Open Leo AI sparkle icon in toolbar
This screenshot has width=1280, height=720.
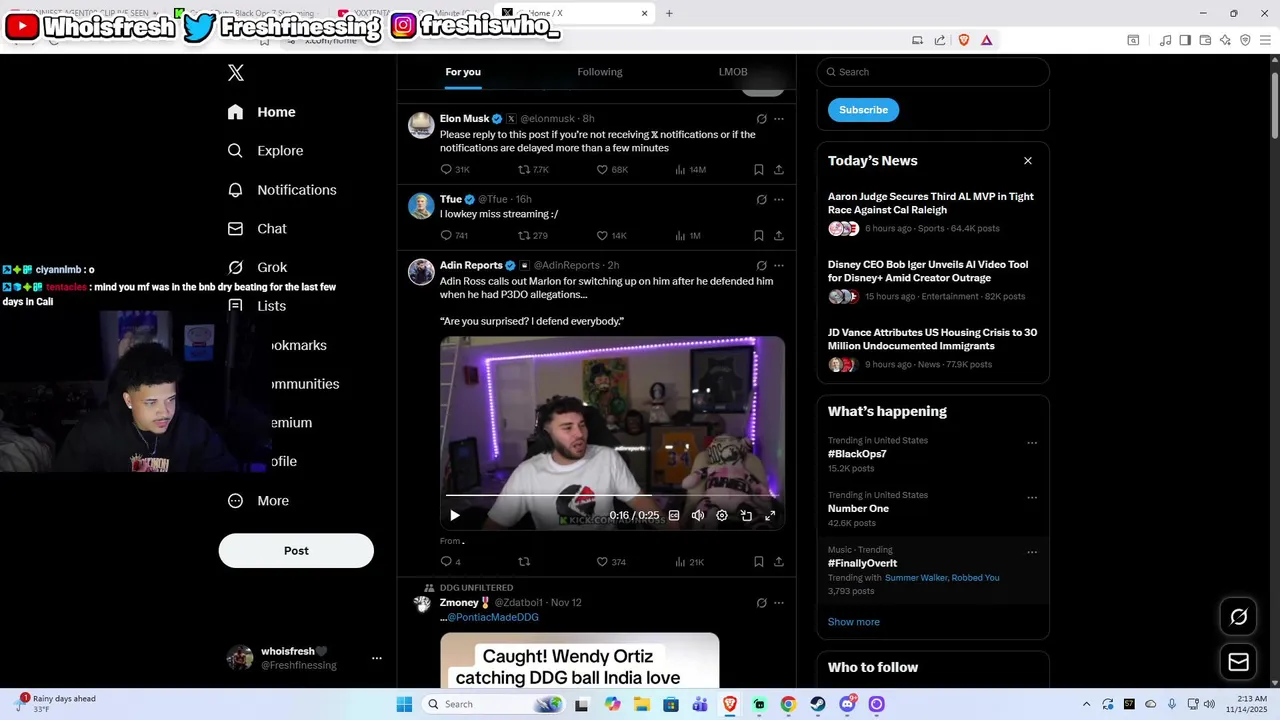(x=1225, y=40)
